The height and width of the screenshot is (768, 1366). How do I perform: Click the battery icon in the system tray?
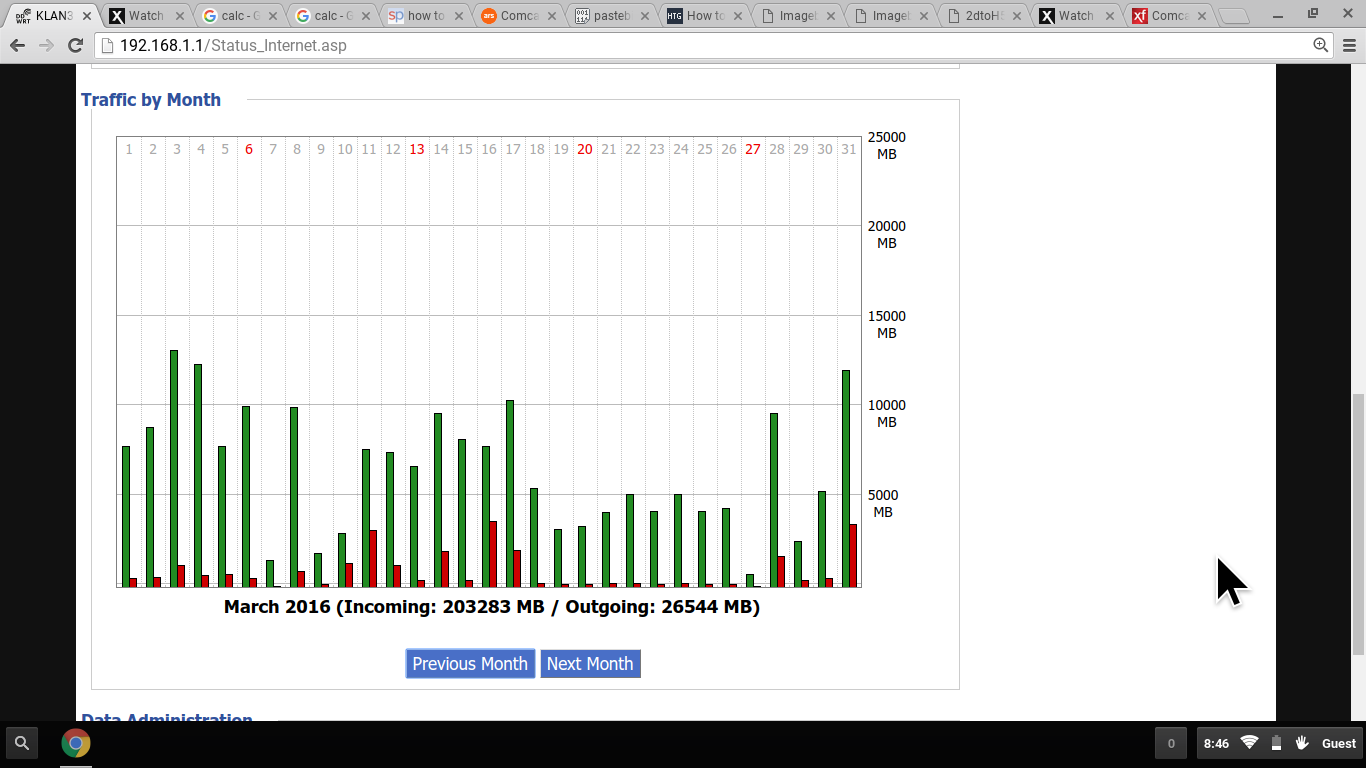pos(1276,742)
